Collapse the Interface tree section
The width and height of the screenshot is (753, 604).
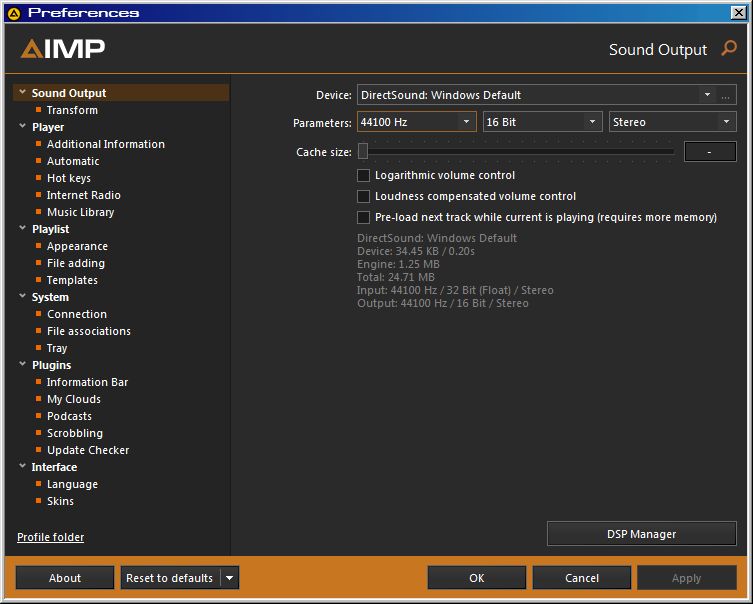click(22, 466)
